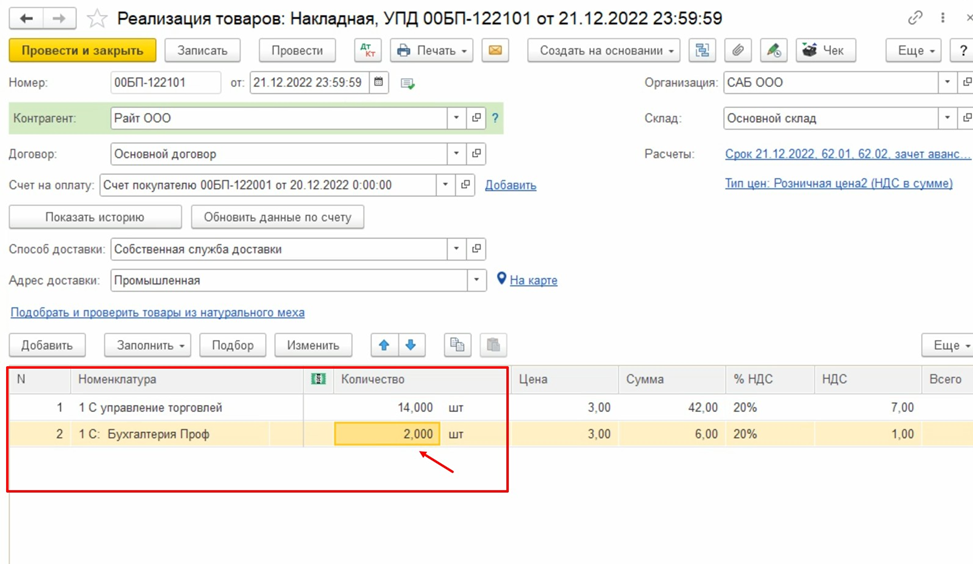Viewport: 973px width, 564px height.
Task: Open the Организация record with the open icon
Action: coord(966,83)
